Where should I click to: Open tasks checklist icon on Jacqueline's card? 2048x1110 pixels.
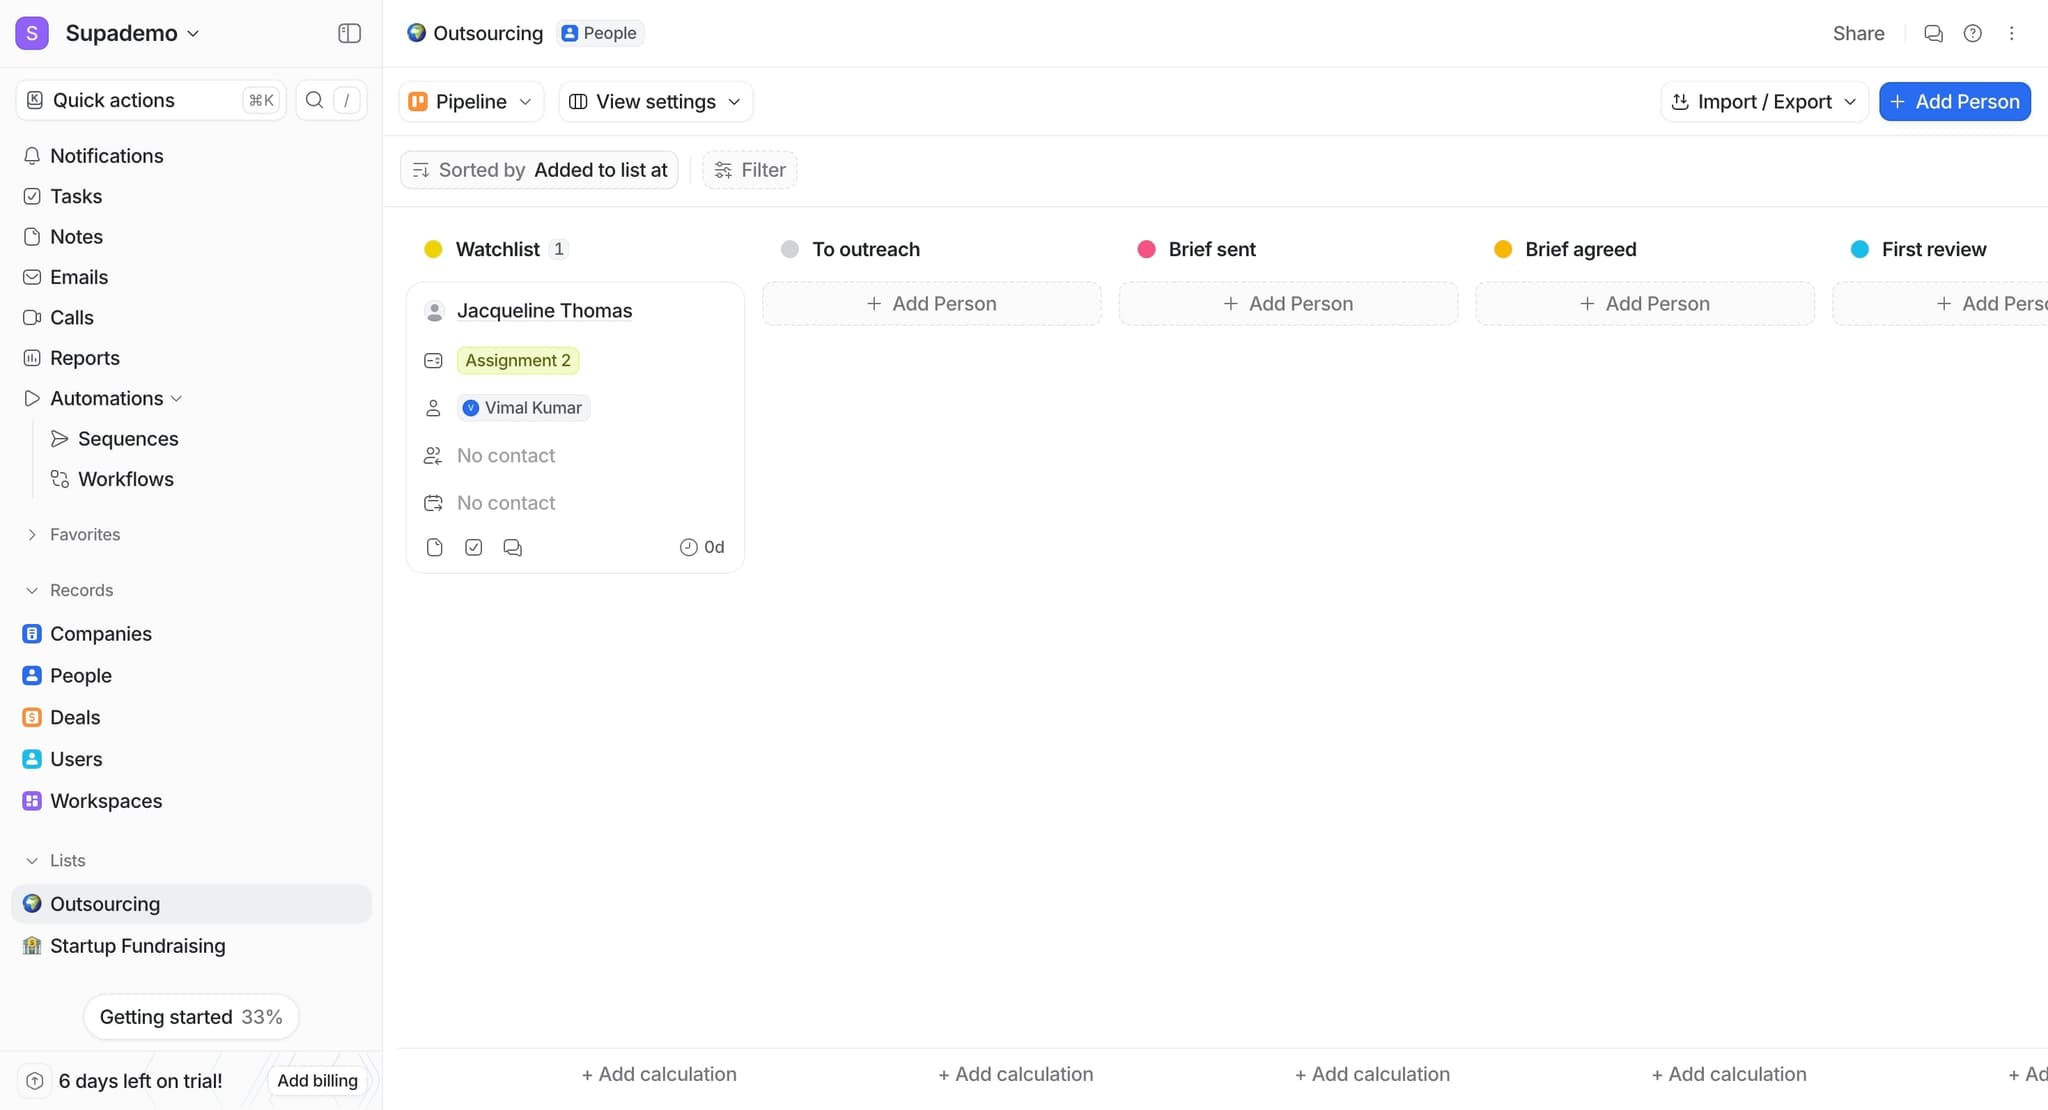pos(473,547)
